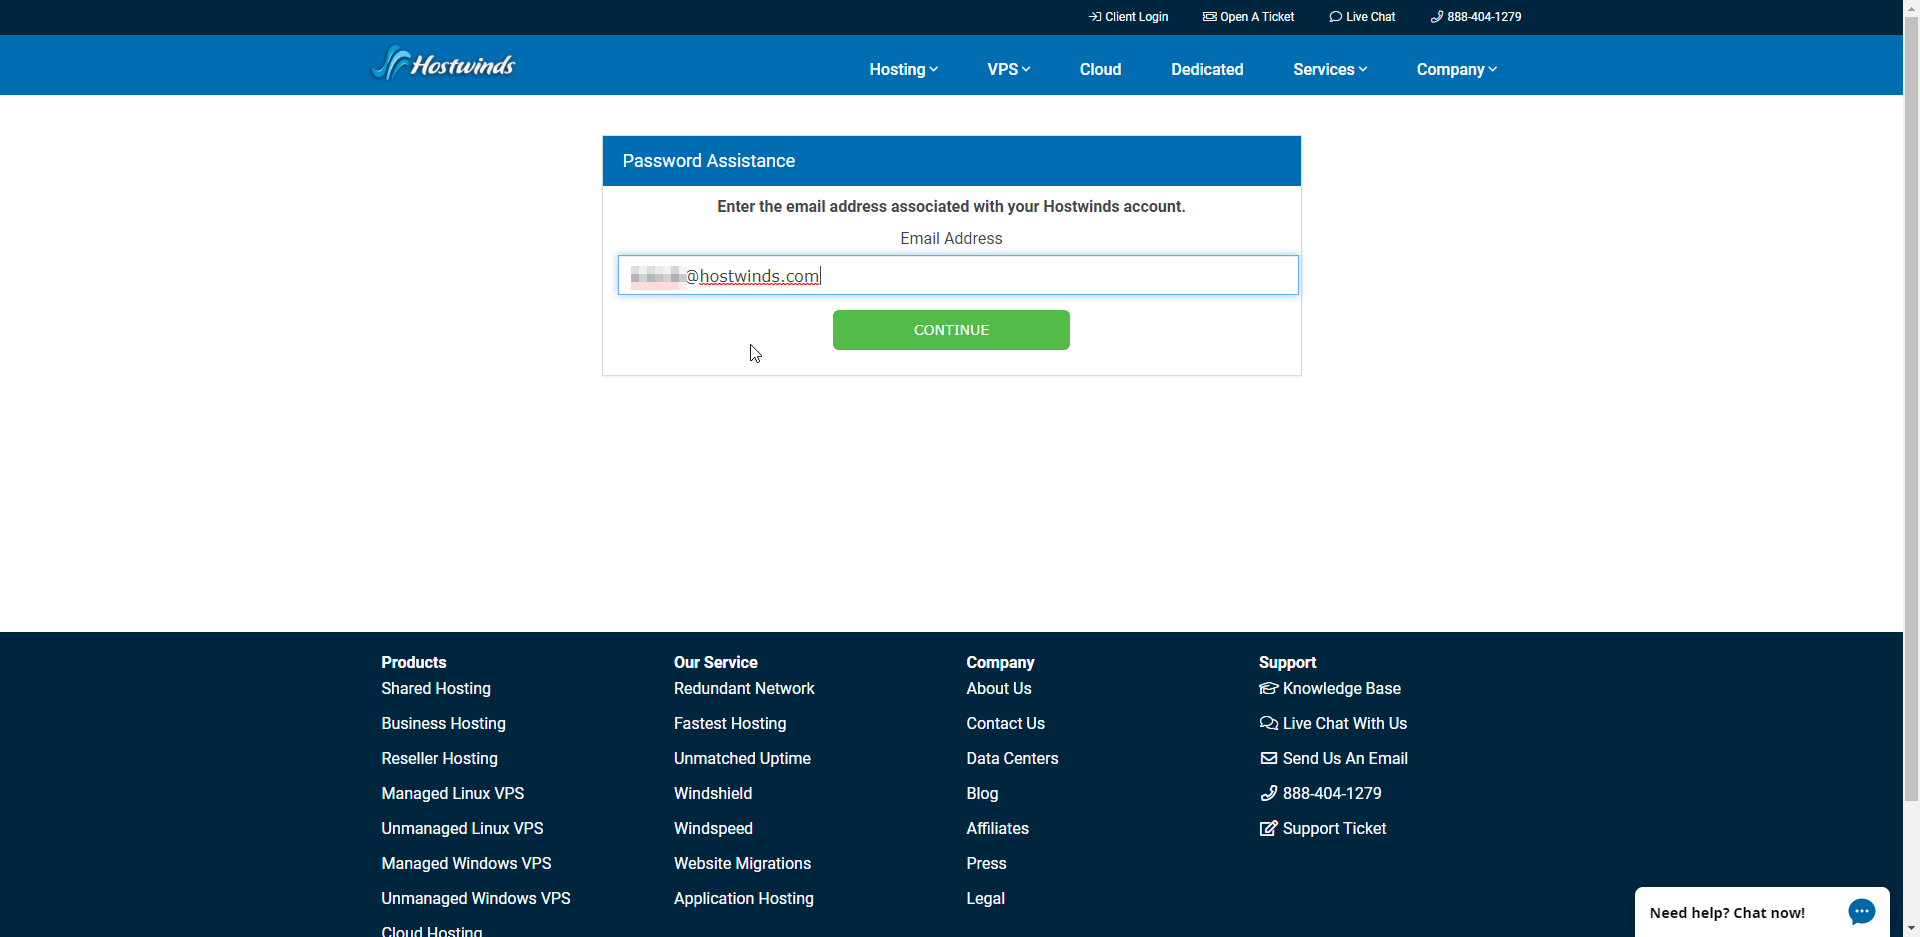Open Unmanaged Windows VPS link
This screenshot has width=1920, height=937.
point(476,898)
